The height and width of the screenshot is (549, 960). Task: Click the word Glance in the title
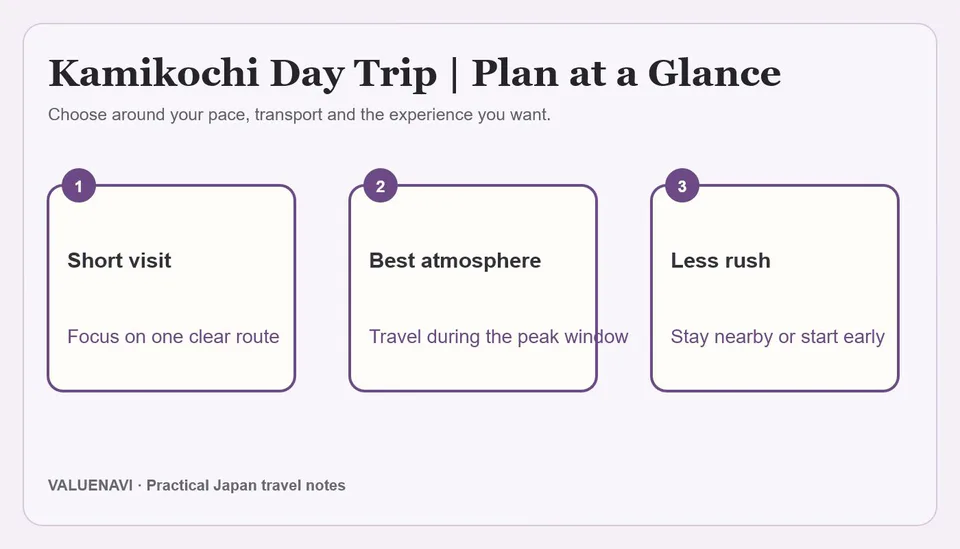coord(714,73)
